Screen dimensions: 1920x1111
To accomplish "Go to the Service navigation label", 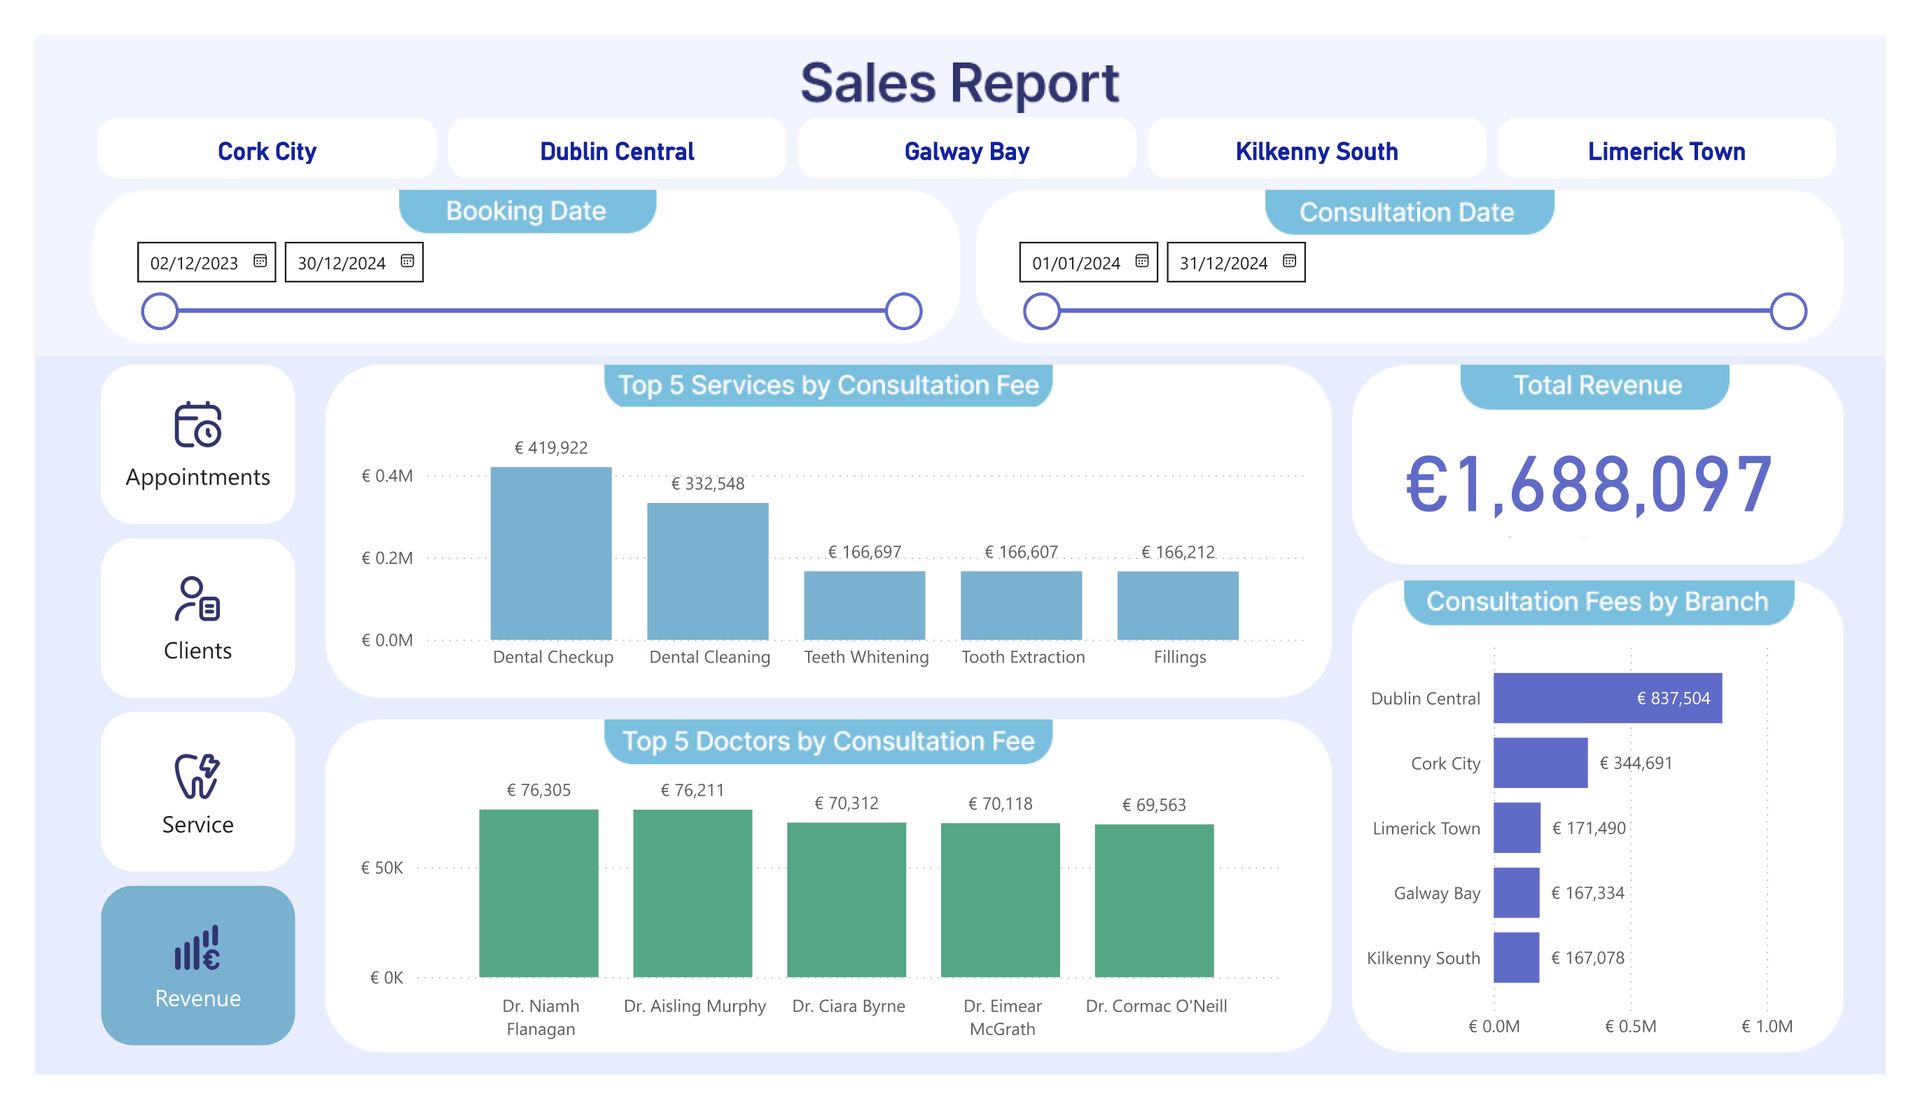I will tap(198, 825).
